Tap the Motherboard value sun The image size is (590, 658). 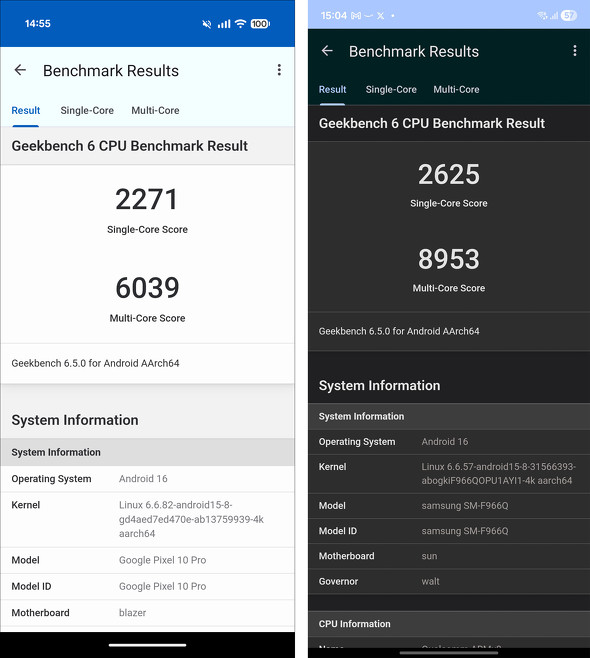tap(429, 556)
